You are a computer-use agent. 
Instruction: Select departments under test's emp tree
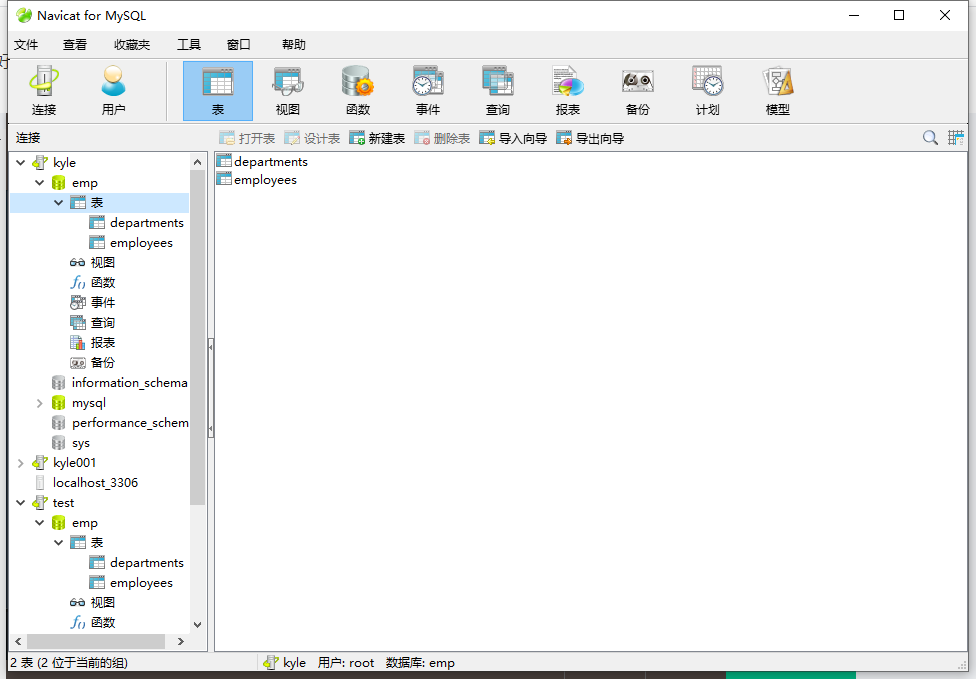click(137, 563)
